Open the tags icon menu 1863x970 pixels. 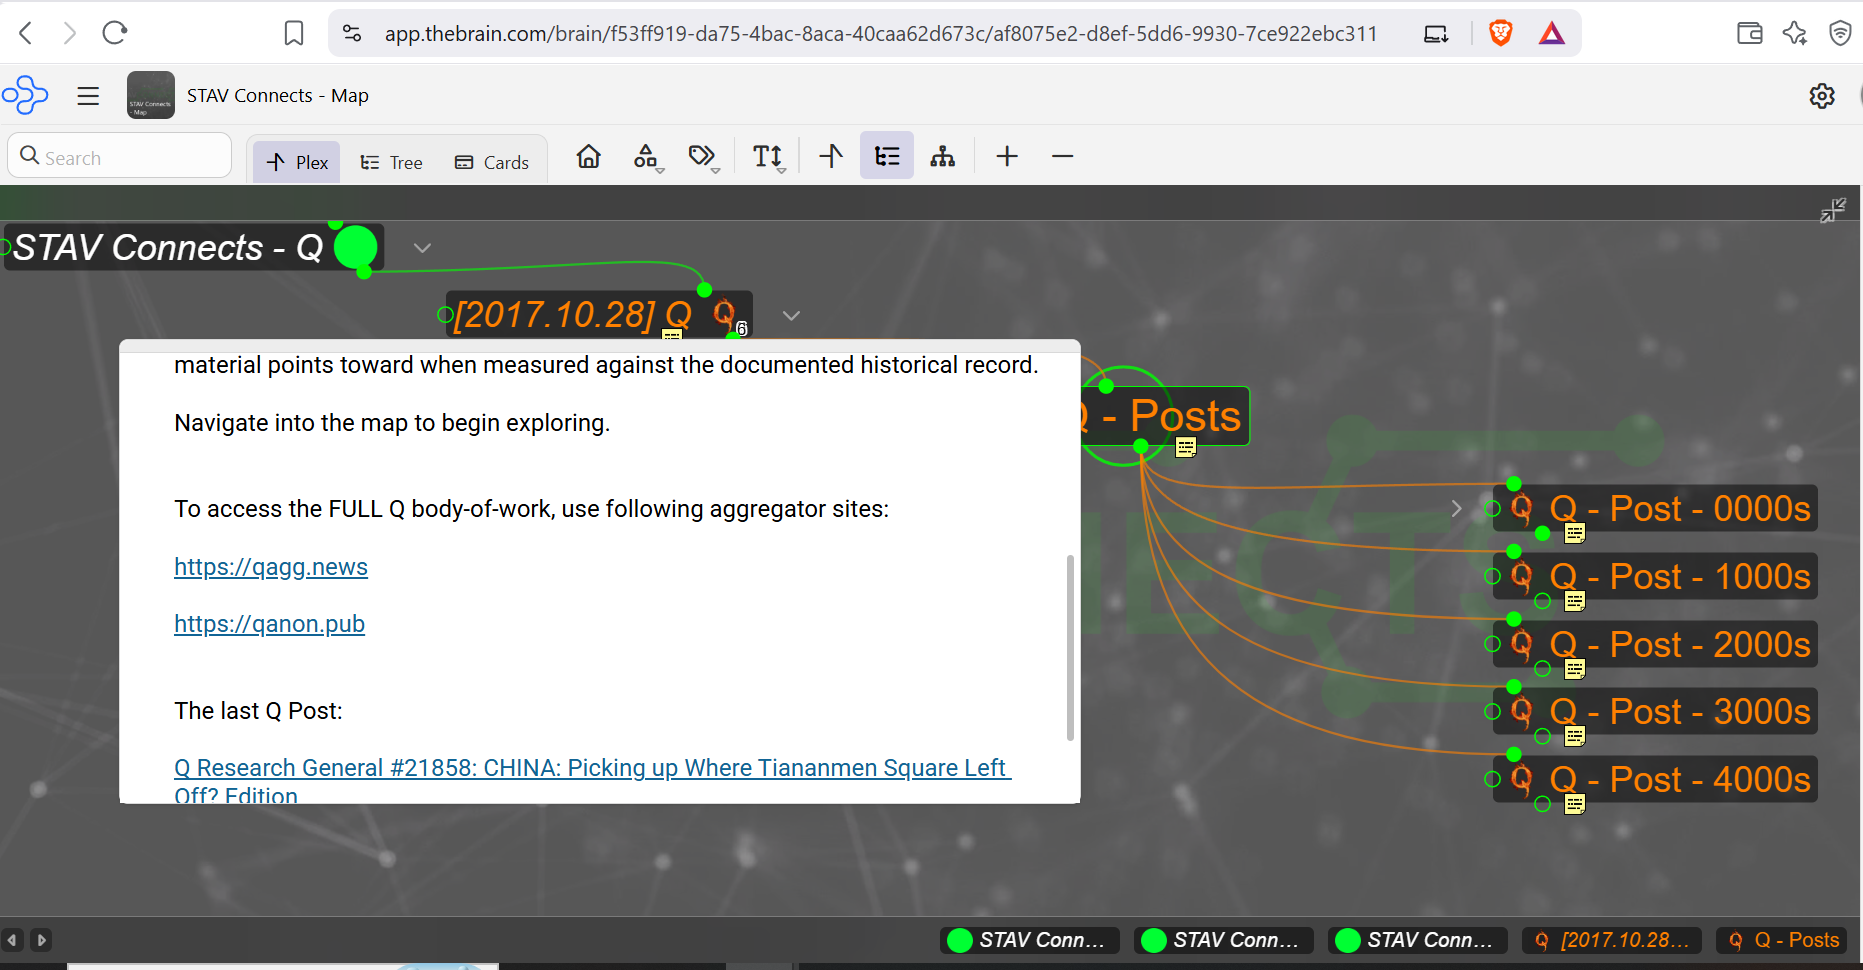click(703, 157)
